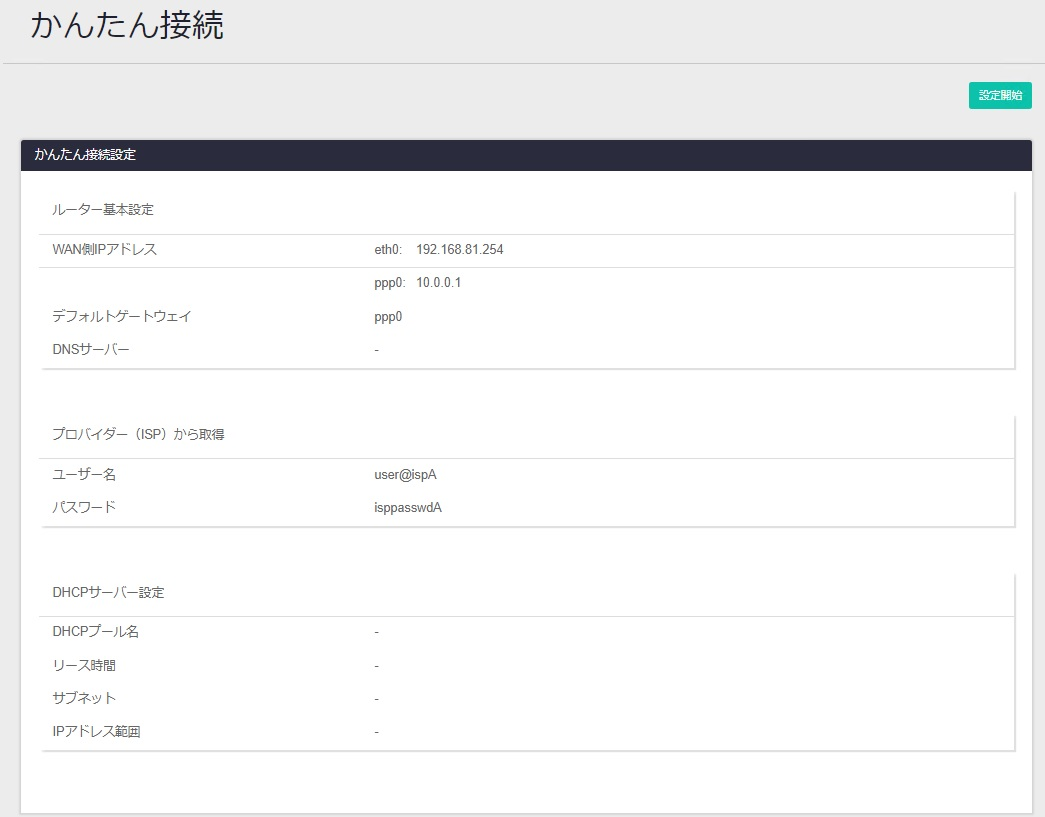
Task: Click the ppp0 address 10.0.0.1
Action: pyautogui.click(x=439, y=283)
